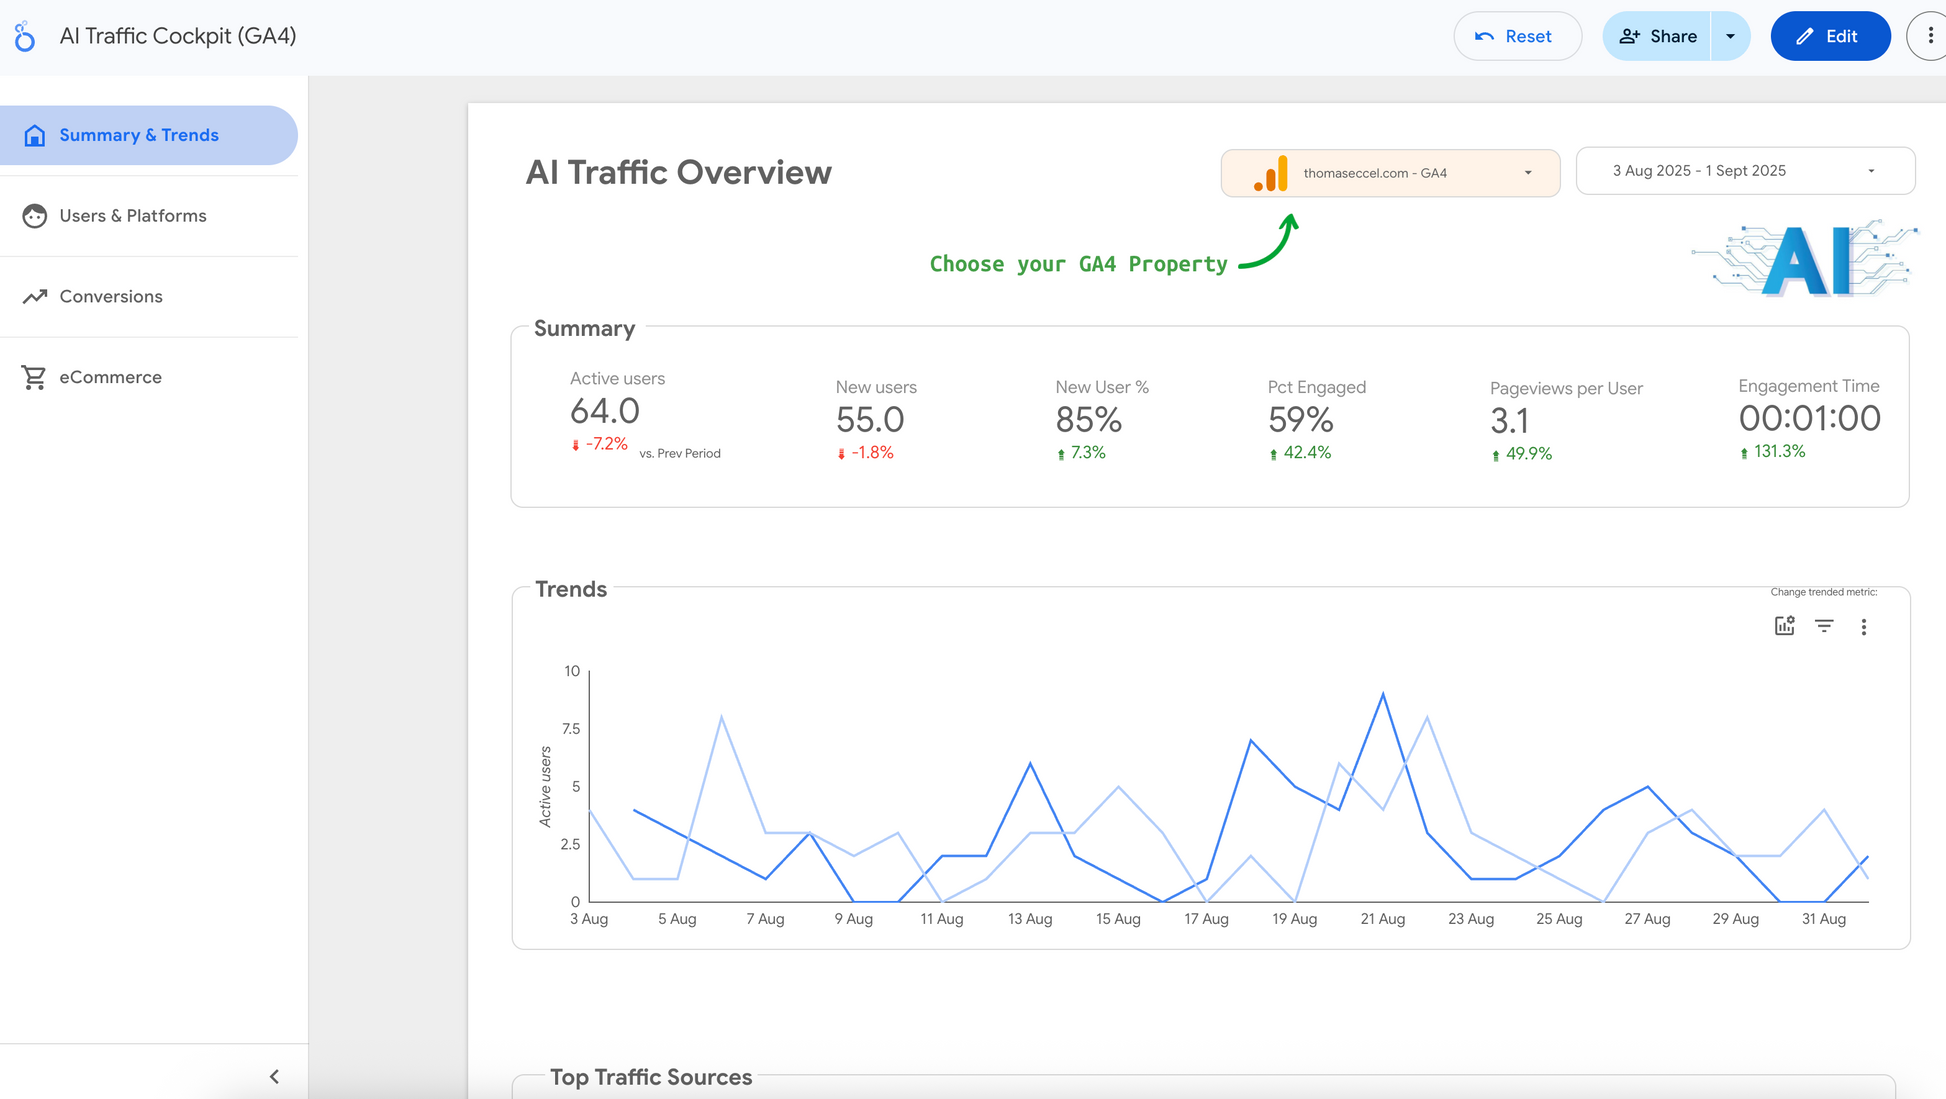
Task: Expand the Share button dropdown arrow
Action: [x=1730, y=36]
